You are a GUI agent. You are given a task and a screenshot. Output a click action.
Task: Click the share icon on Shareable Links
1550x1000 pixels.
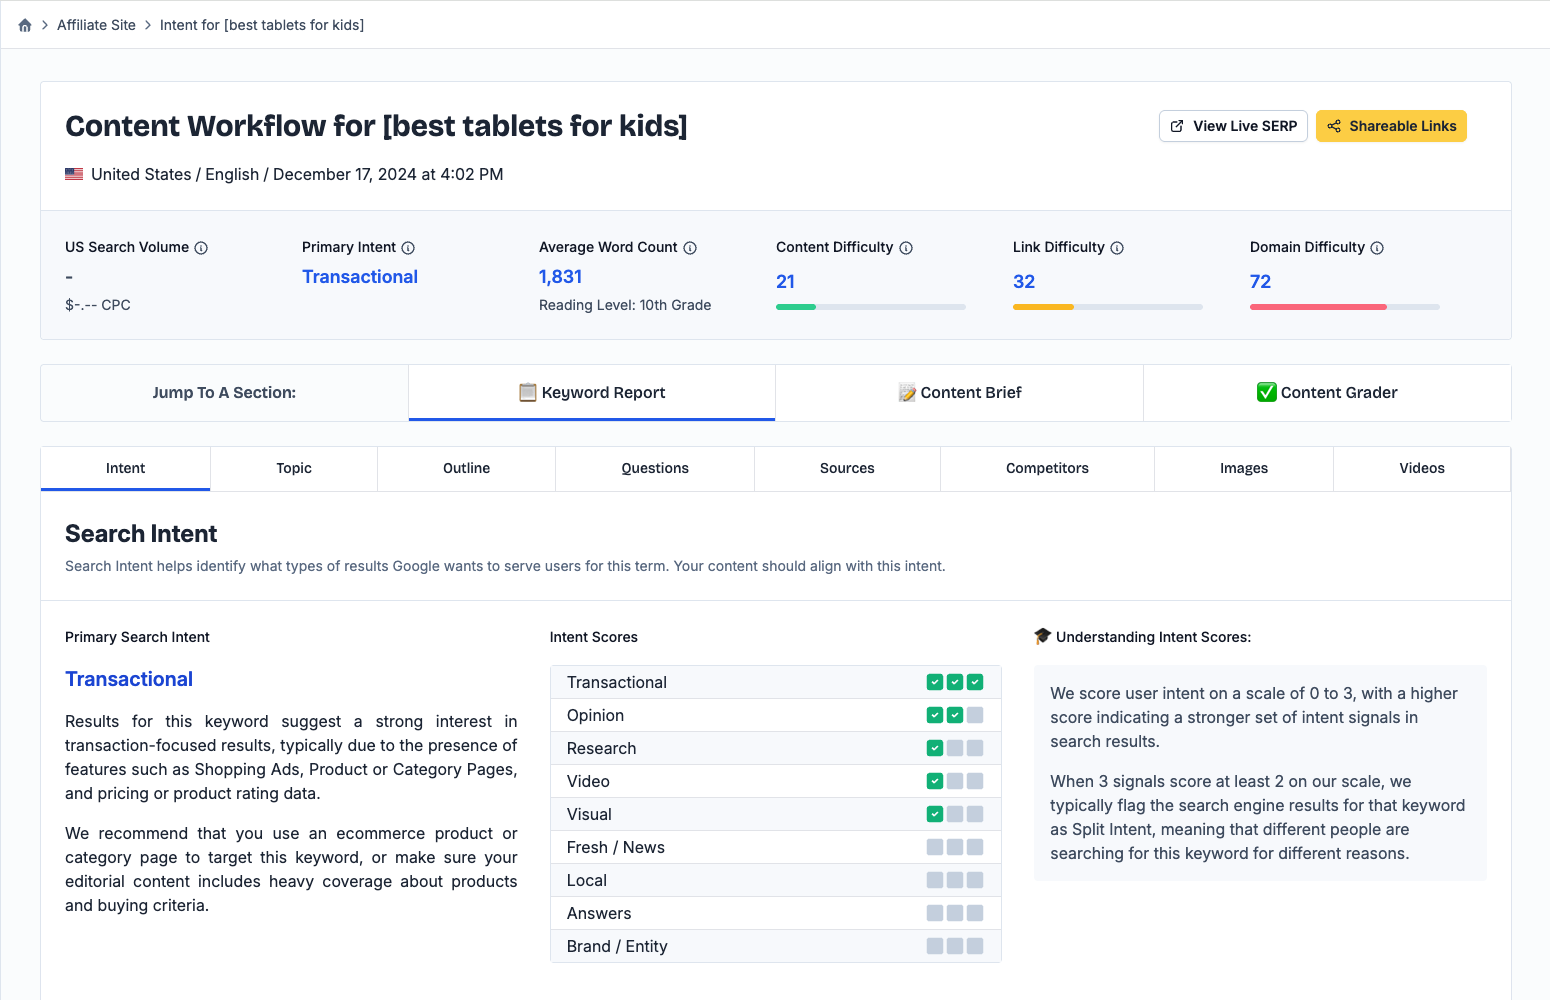pyautogui.click(x=1334, y=126)
